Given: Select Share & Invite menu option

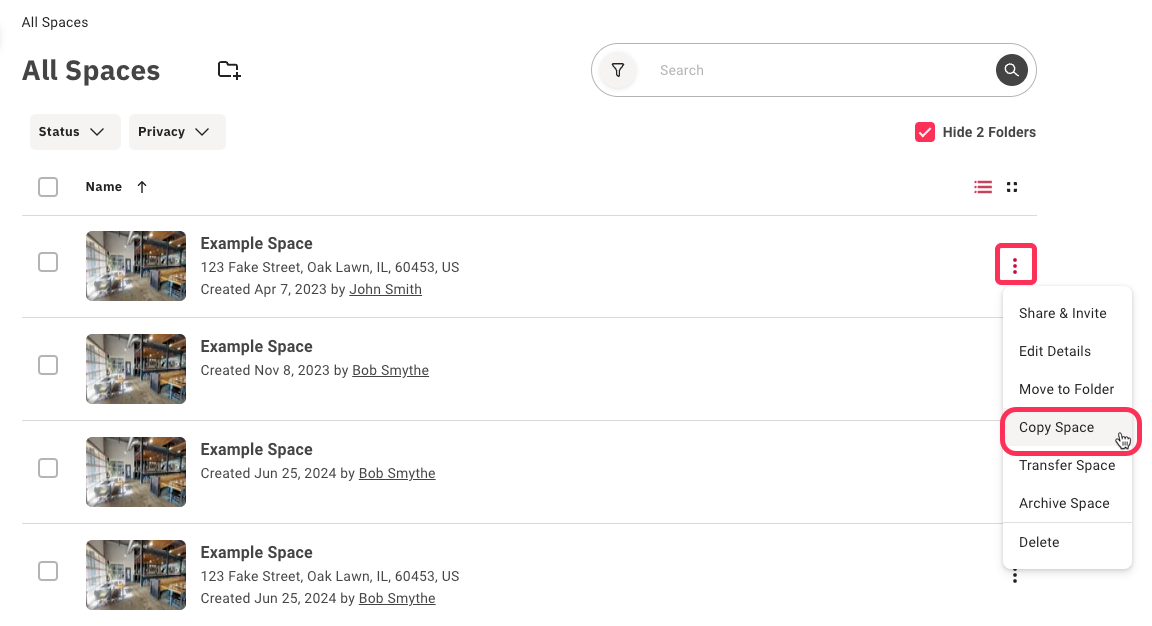Looking at the screenshot, I should pyautogui.click(x=1062, y=313).
